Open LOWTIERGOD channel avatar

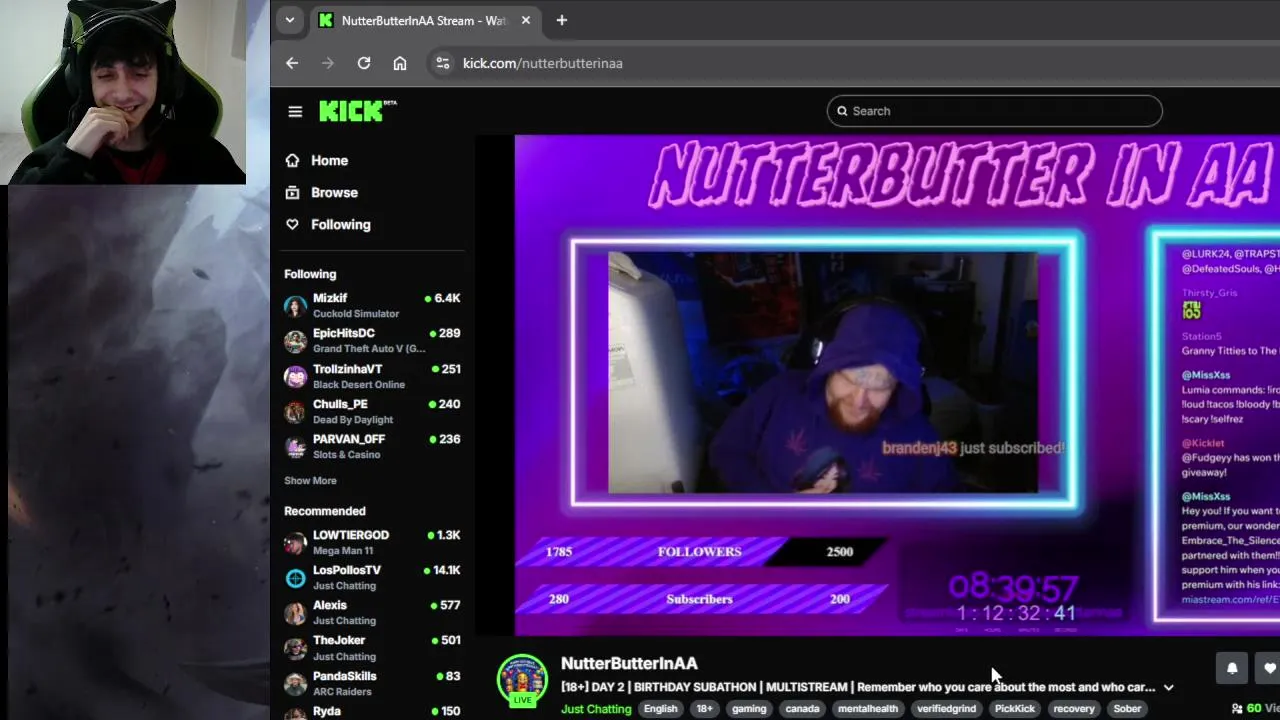click(x=295, y=543)
